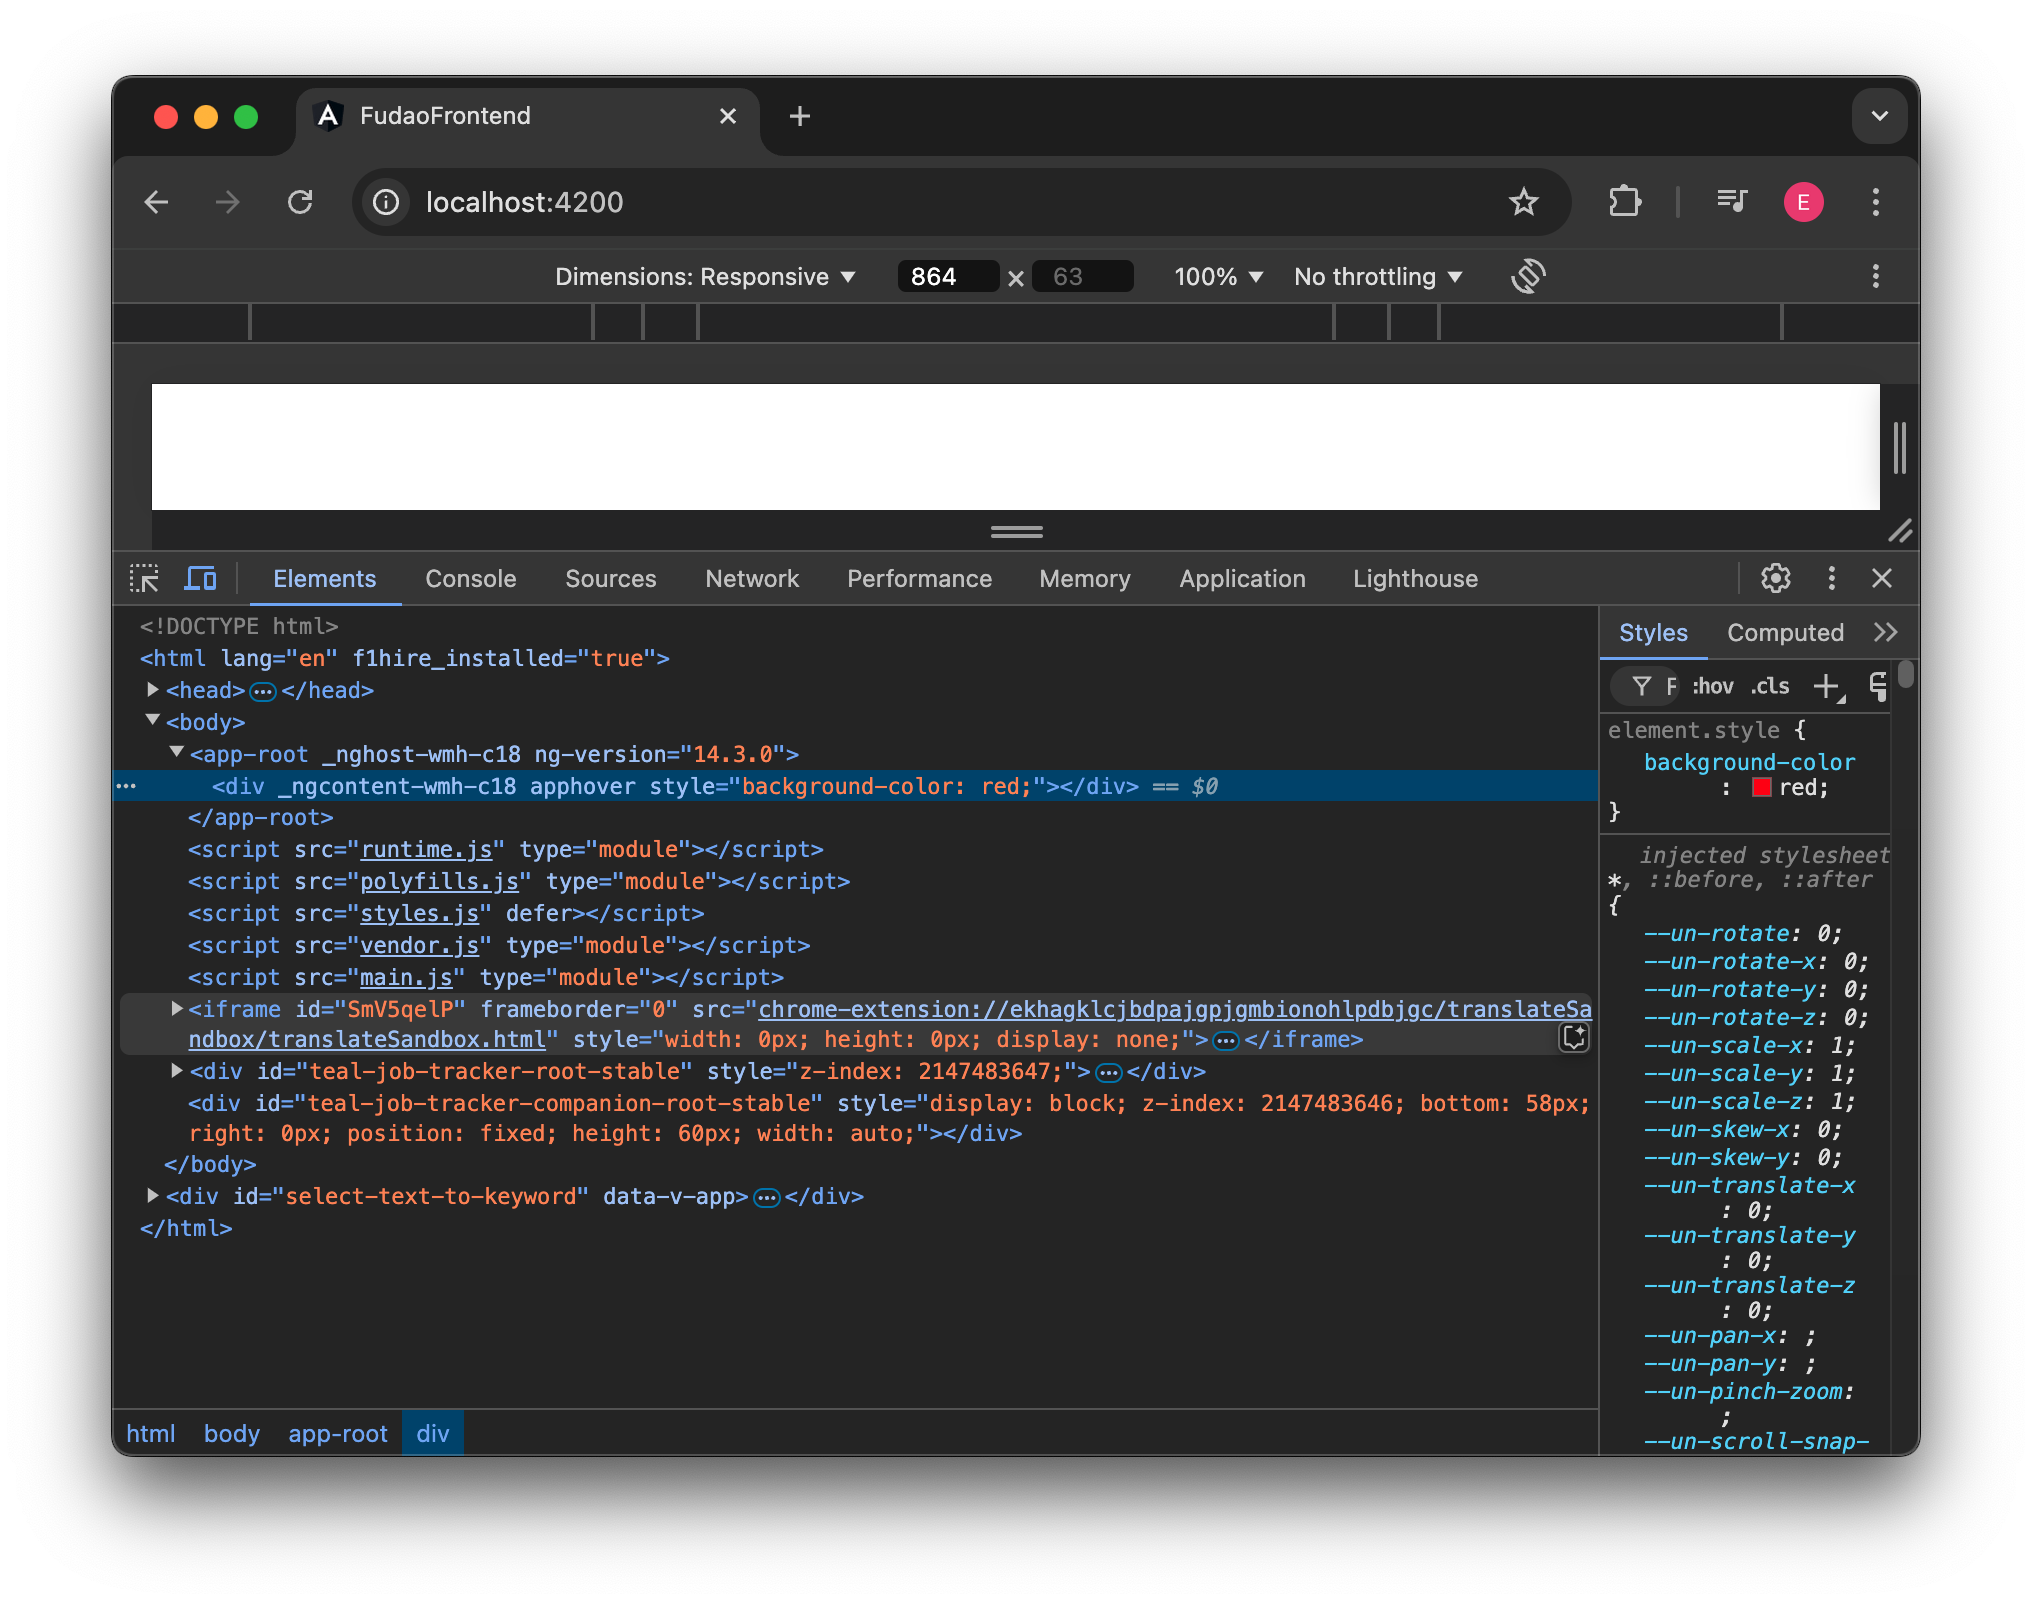Image resolution: width=2032 pixels, height=1604 pixels.
Task: Toggle the device toolbar icon
Action: point(200,578)
